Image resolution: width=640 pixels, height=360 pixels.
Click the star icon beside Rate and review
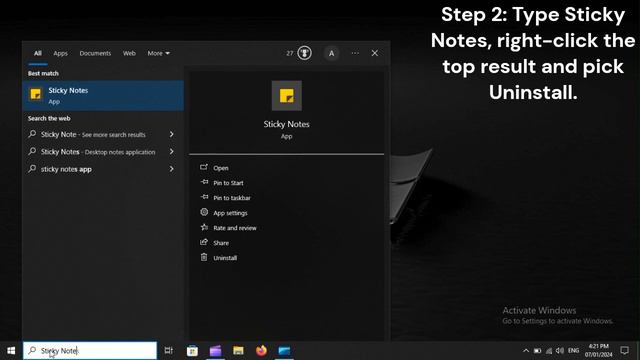204,227
